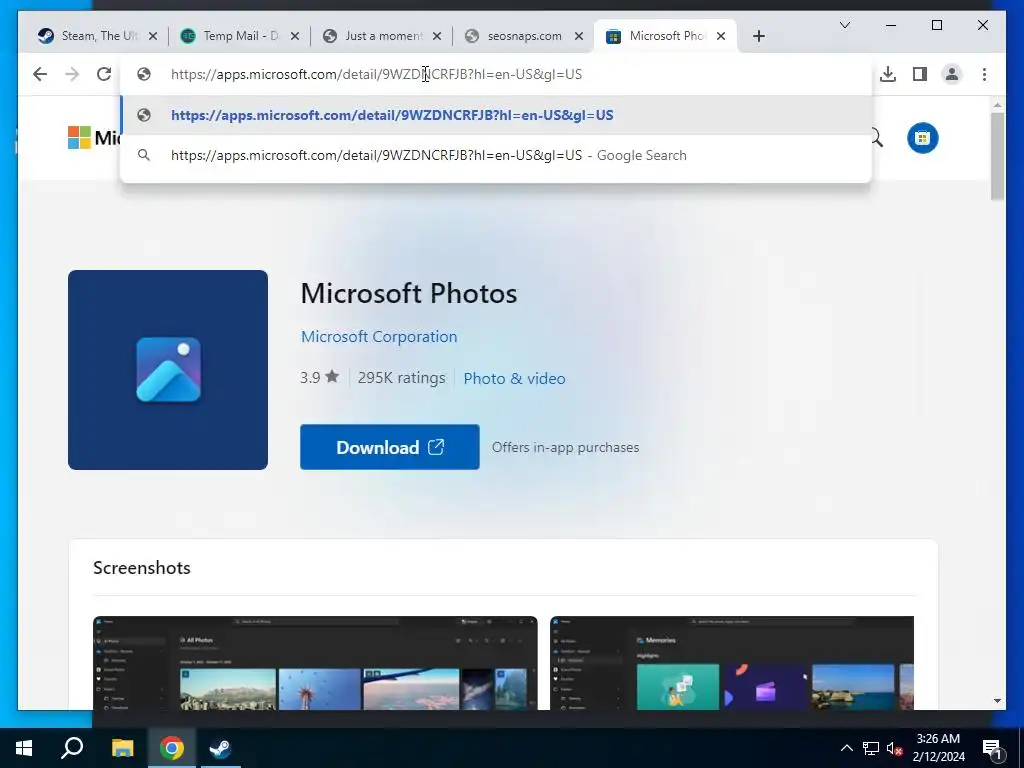This screenshot has height=768, width=1024.
Task: Open Chrome profile avatar
Action: (952, 74)
